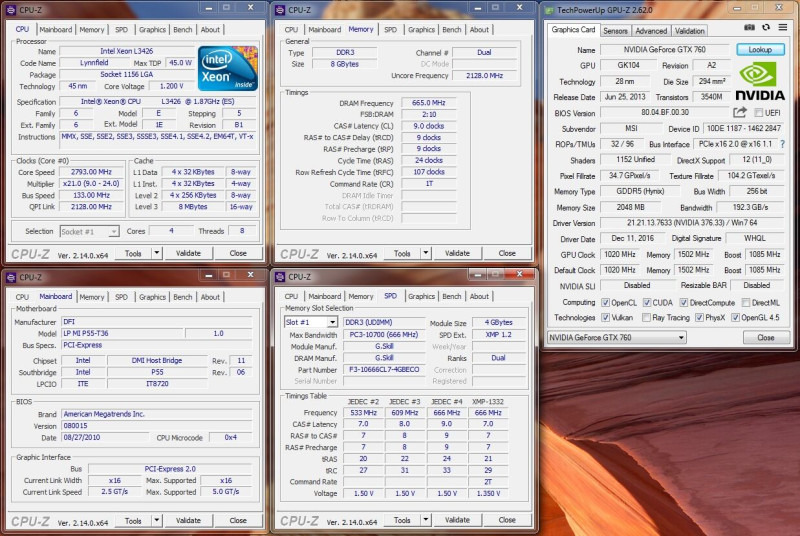Click Uncore Frequency value 2128.0 MHz

(485, 75)
